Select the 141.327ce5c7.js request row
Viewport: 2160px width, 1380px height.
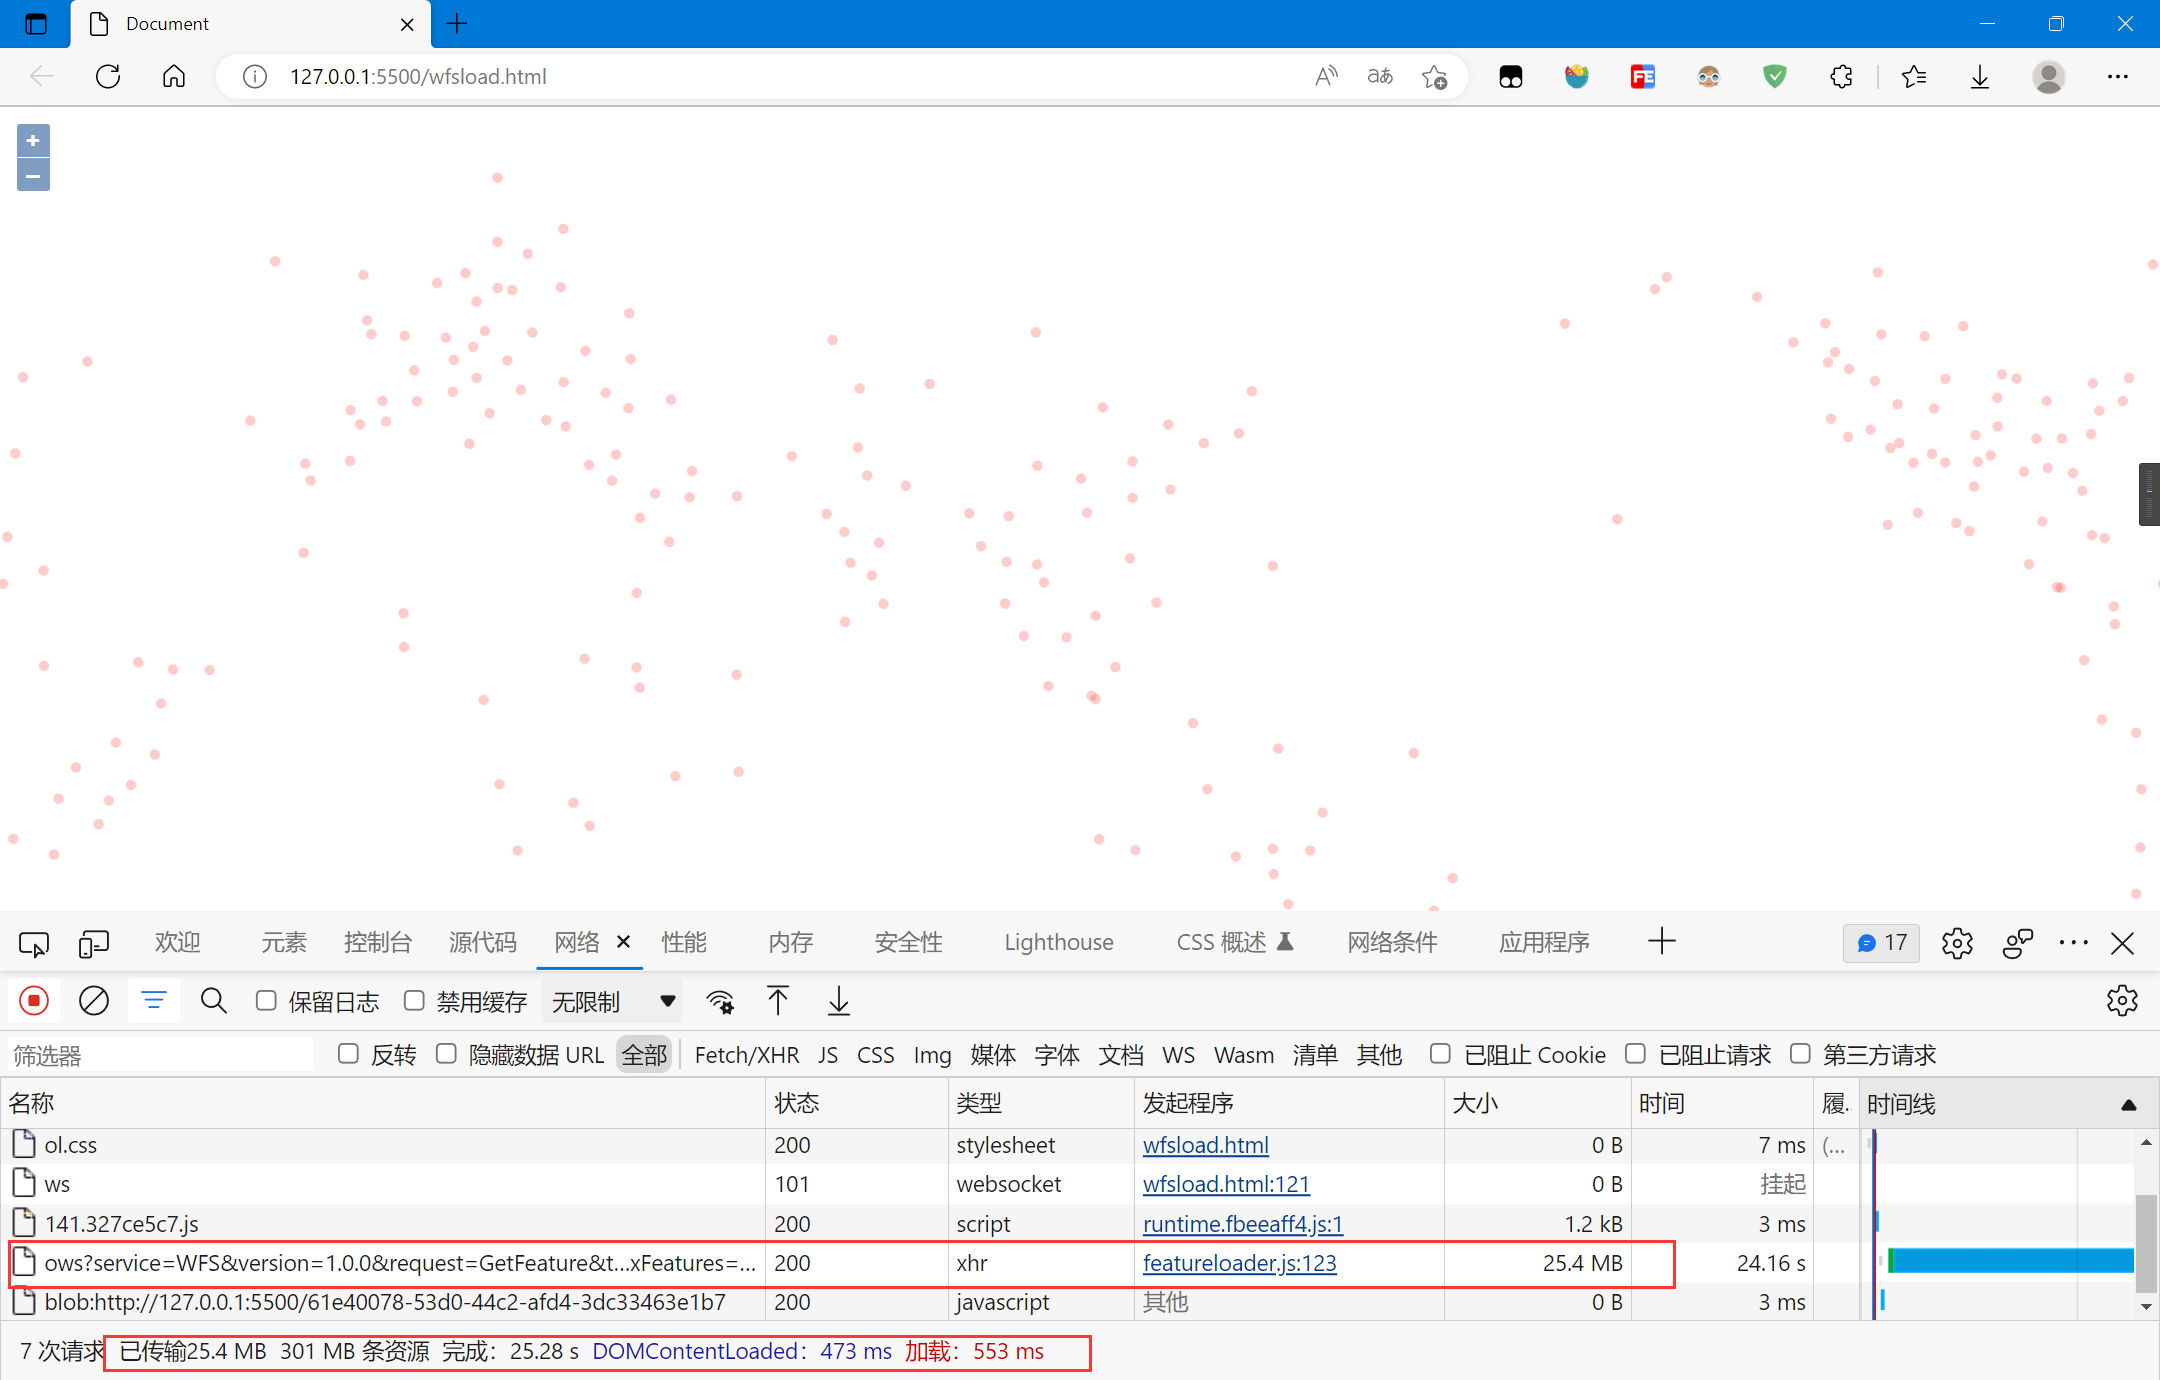[930, 1224]
